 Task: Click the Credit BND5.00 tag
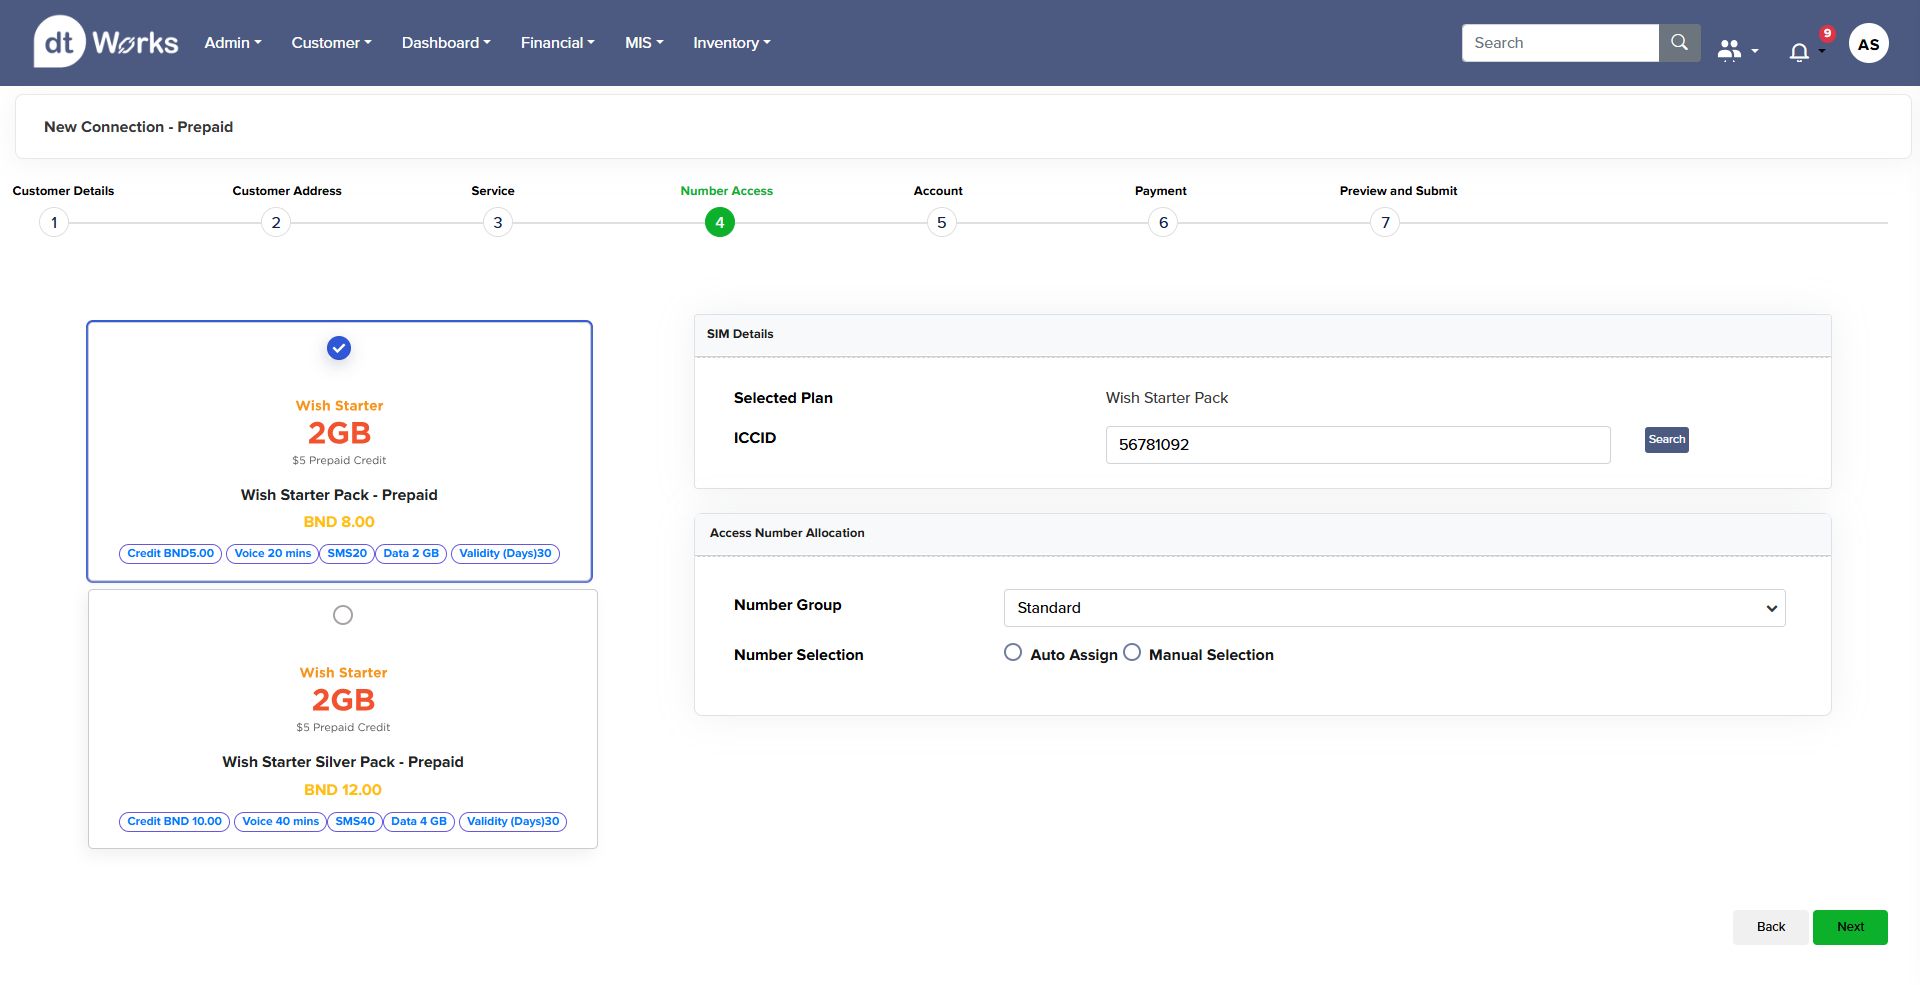(x=171, y=553)
